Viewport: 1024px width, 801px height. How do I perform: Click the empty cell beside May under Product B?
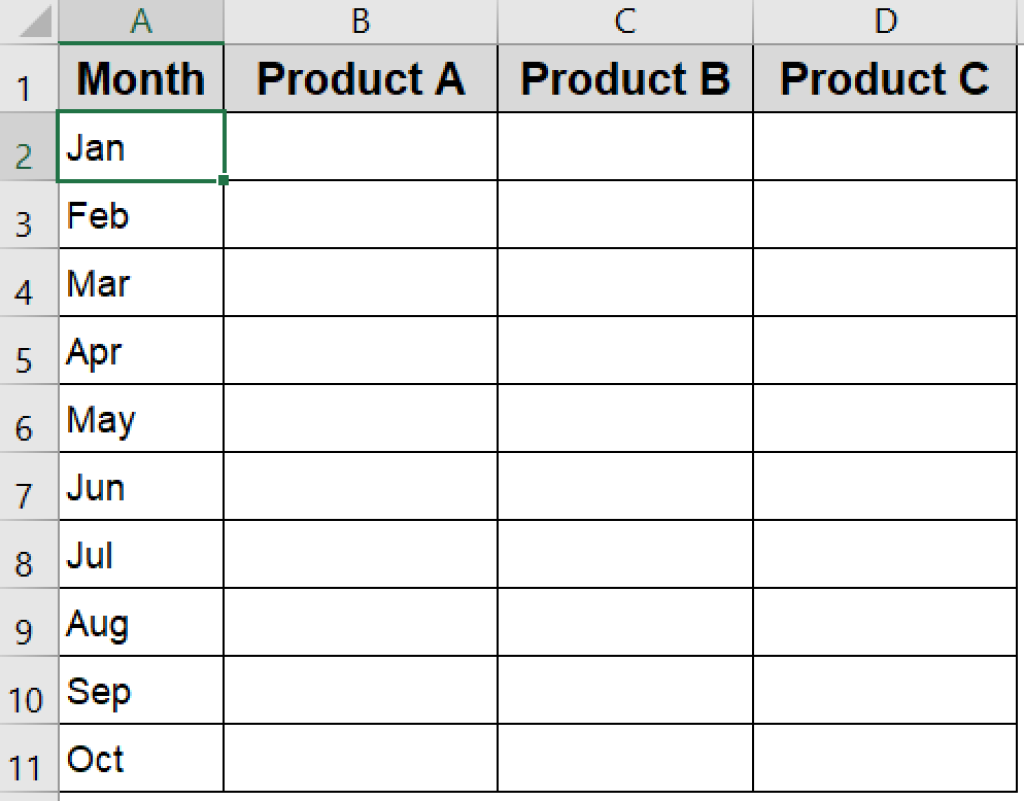click(x=625, y=419)
